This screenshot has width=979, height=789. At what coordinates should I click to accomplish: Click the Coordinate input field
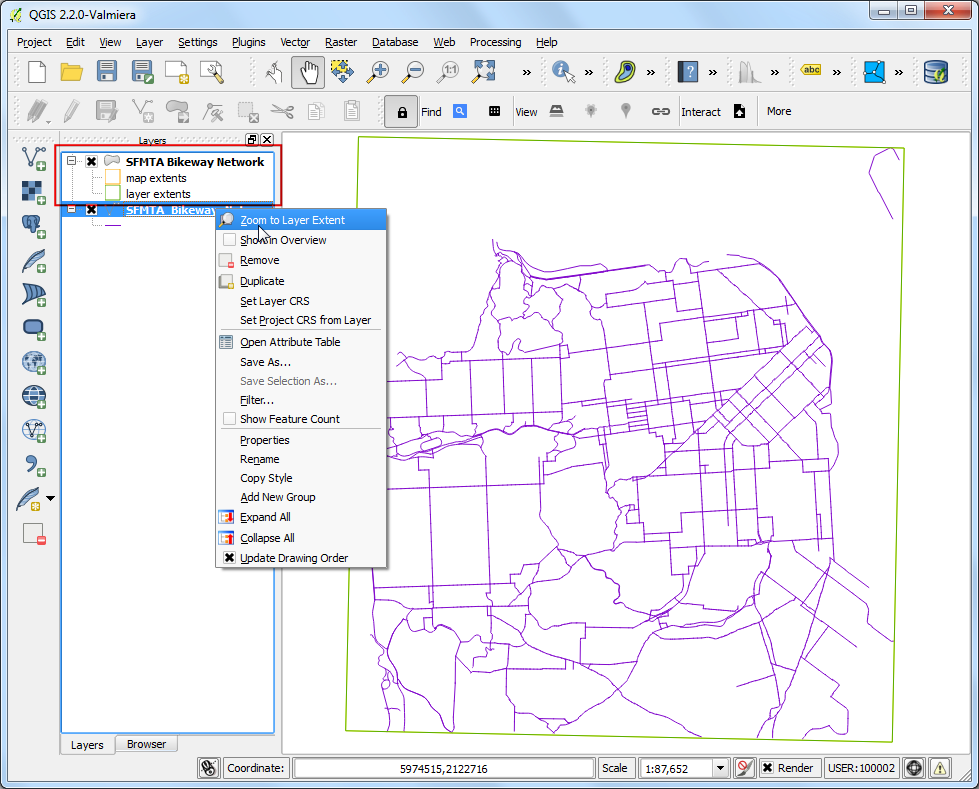443,768
